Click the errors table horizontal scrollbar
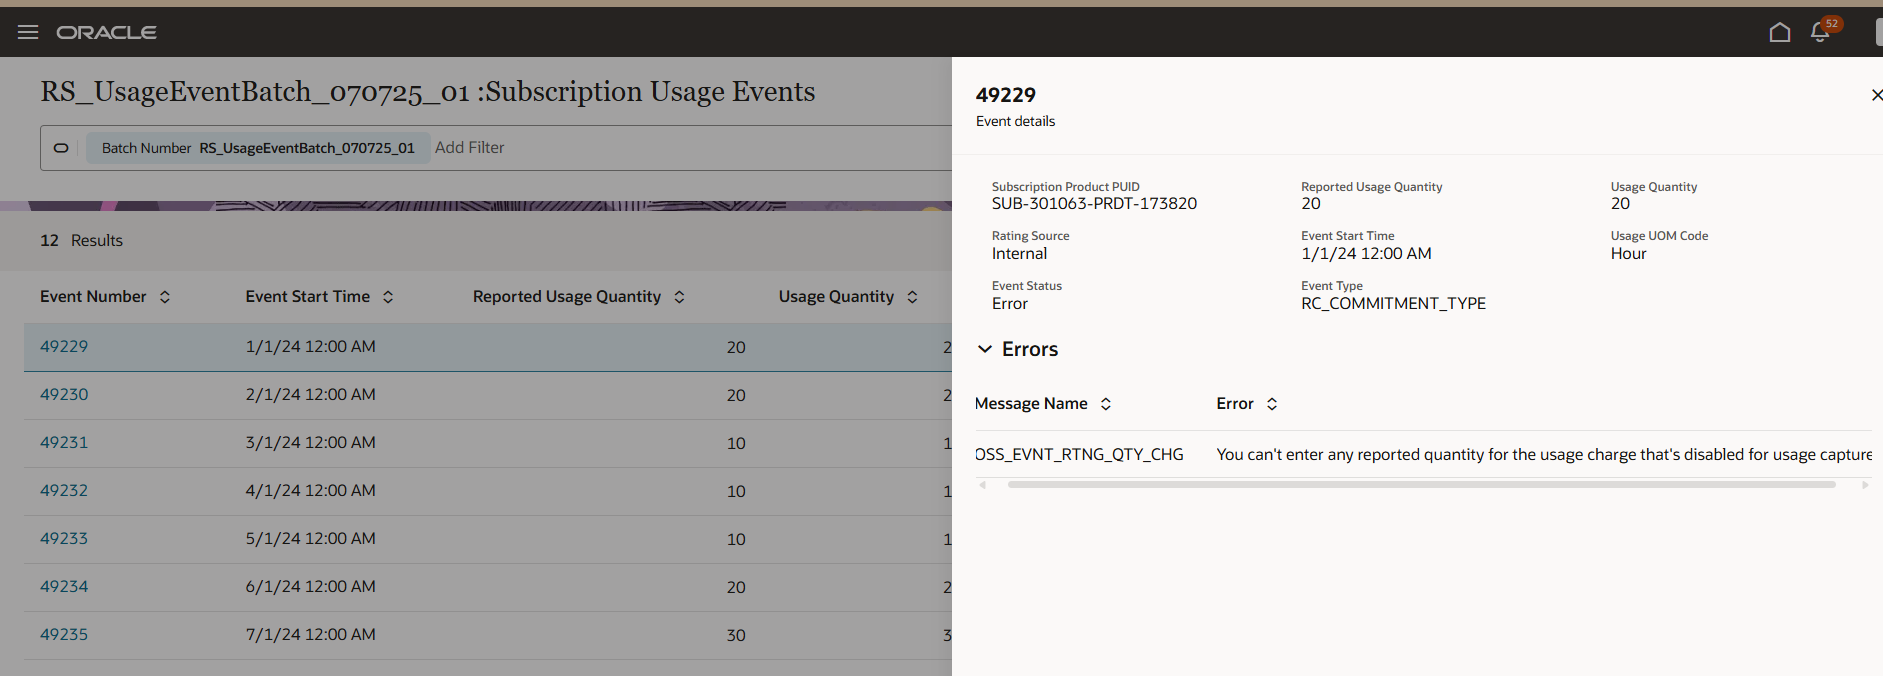 point(1421,485)
